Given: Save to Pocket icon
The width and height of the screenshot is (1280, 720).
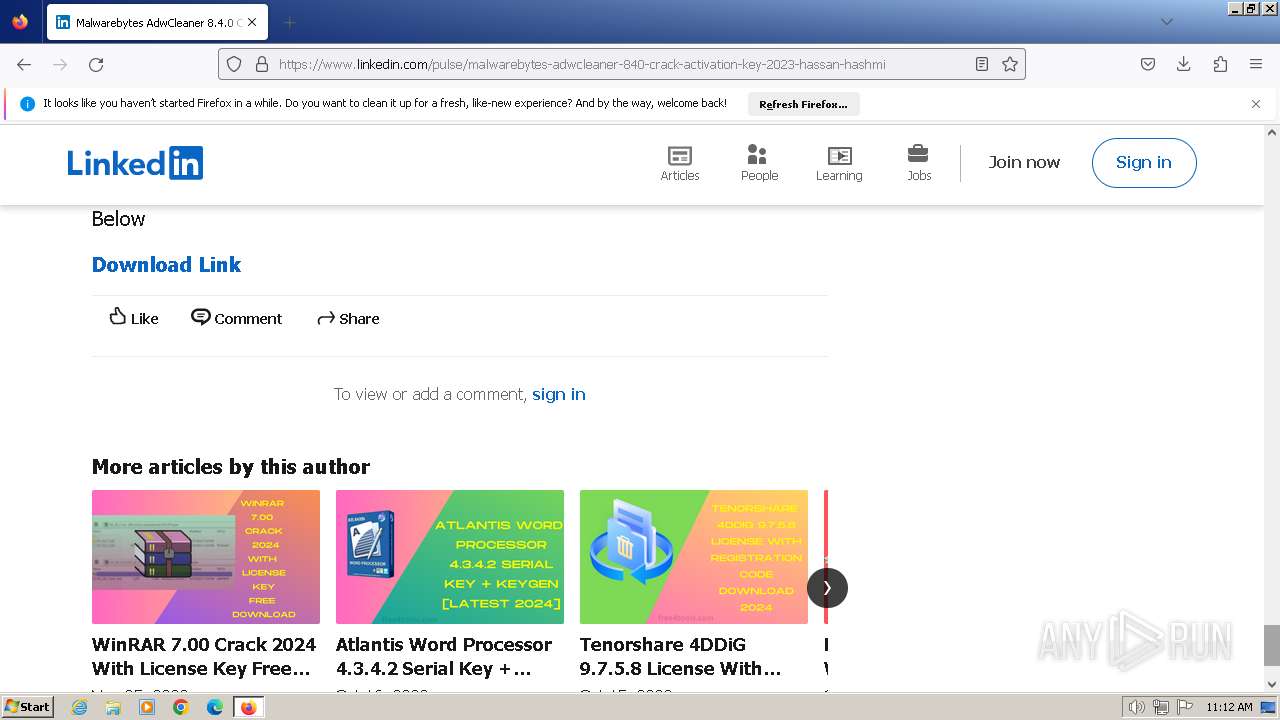Looking at the screenshot, I should click(x=1148, y=64).
